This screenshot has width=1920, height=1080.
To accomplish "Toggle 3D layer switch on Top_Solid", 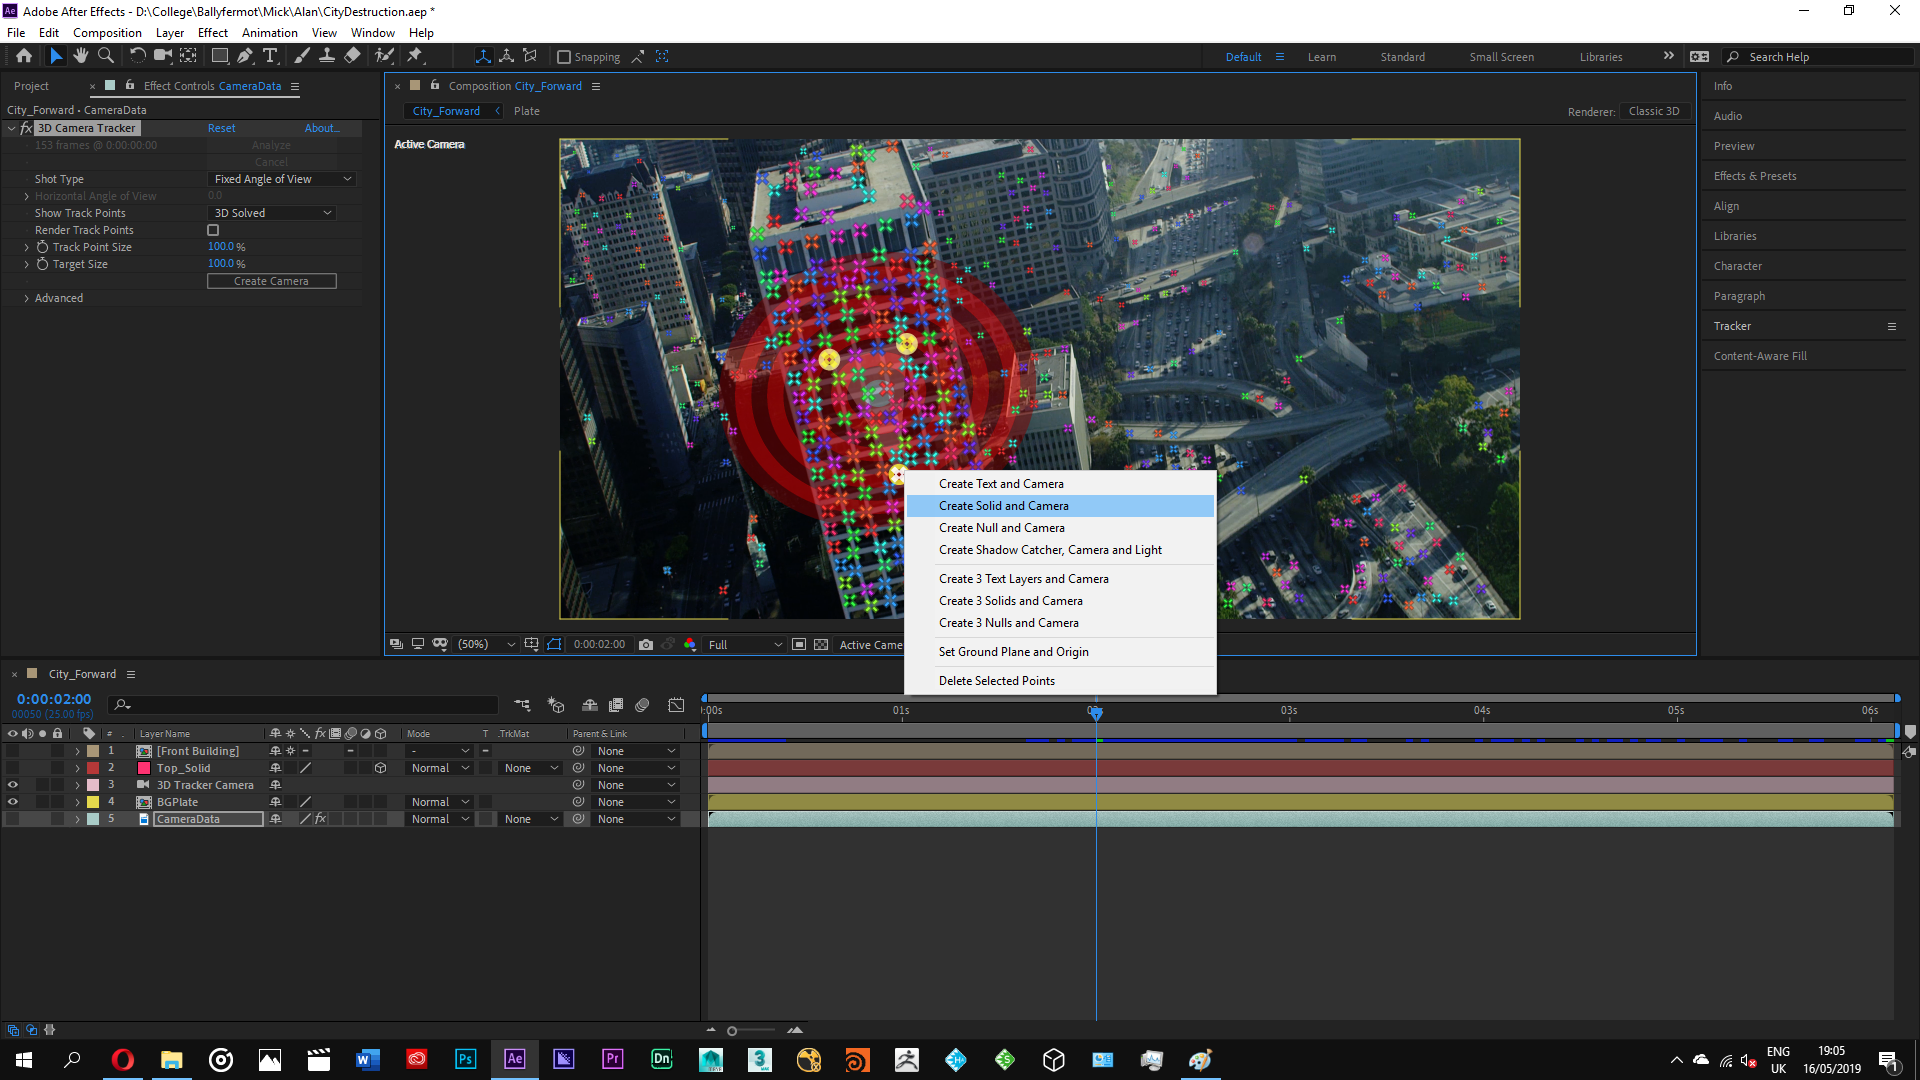I will point(380,768).
